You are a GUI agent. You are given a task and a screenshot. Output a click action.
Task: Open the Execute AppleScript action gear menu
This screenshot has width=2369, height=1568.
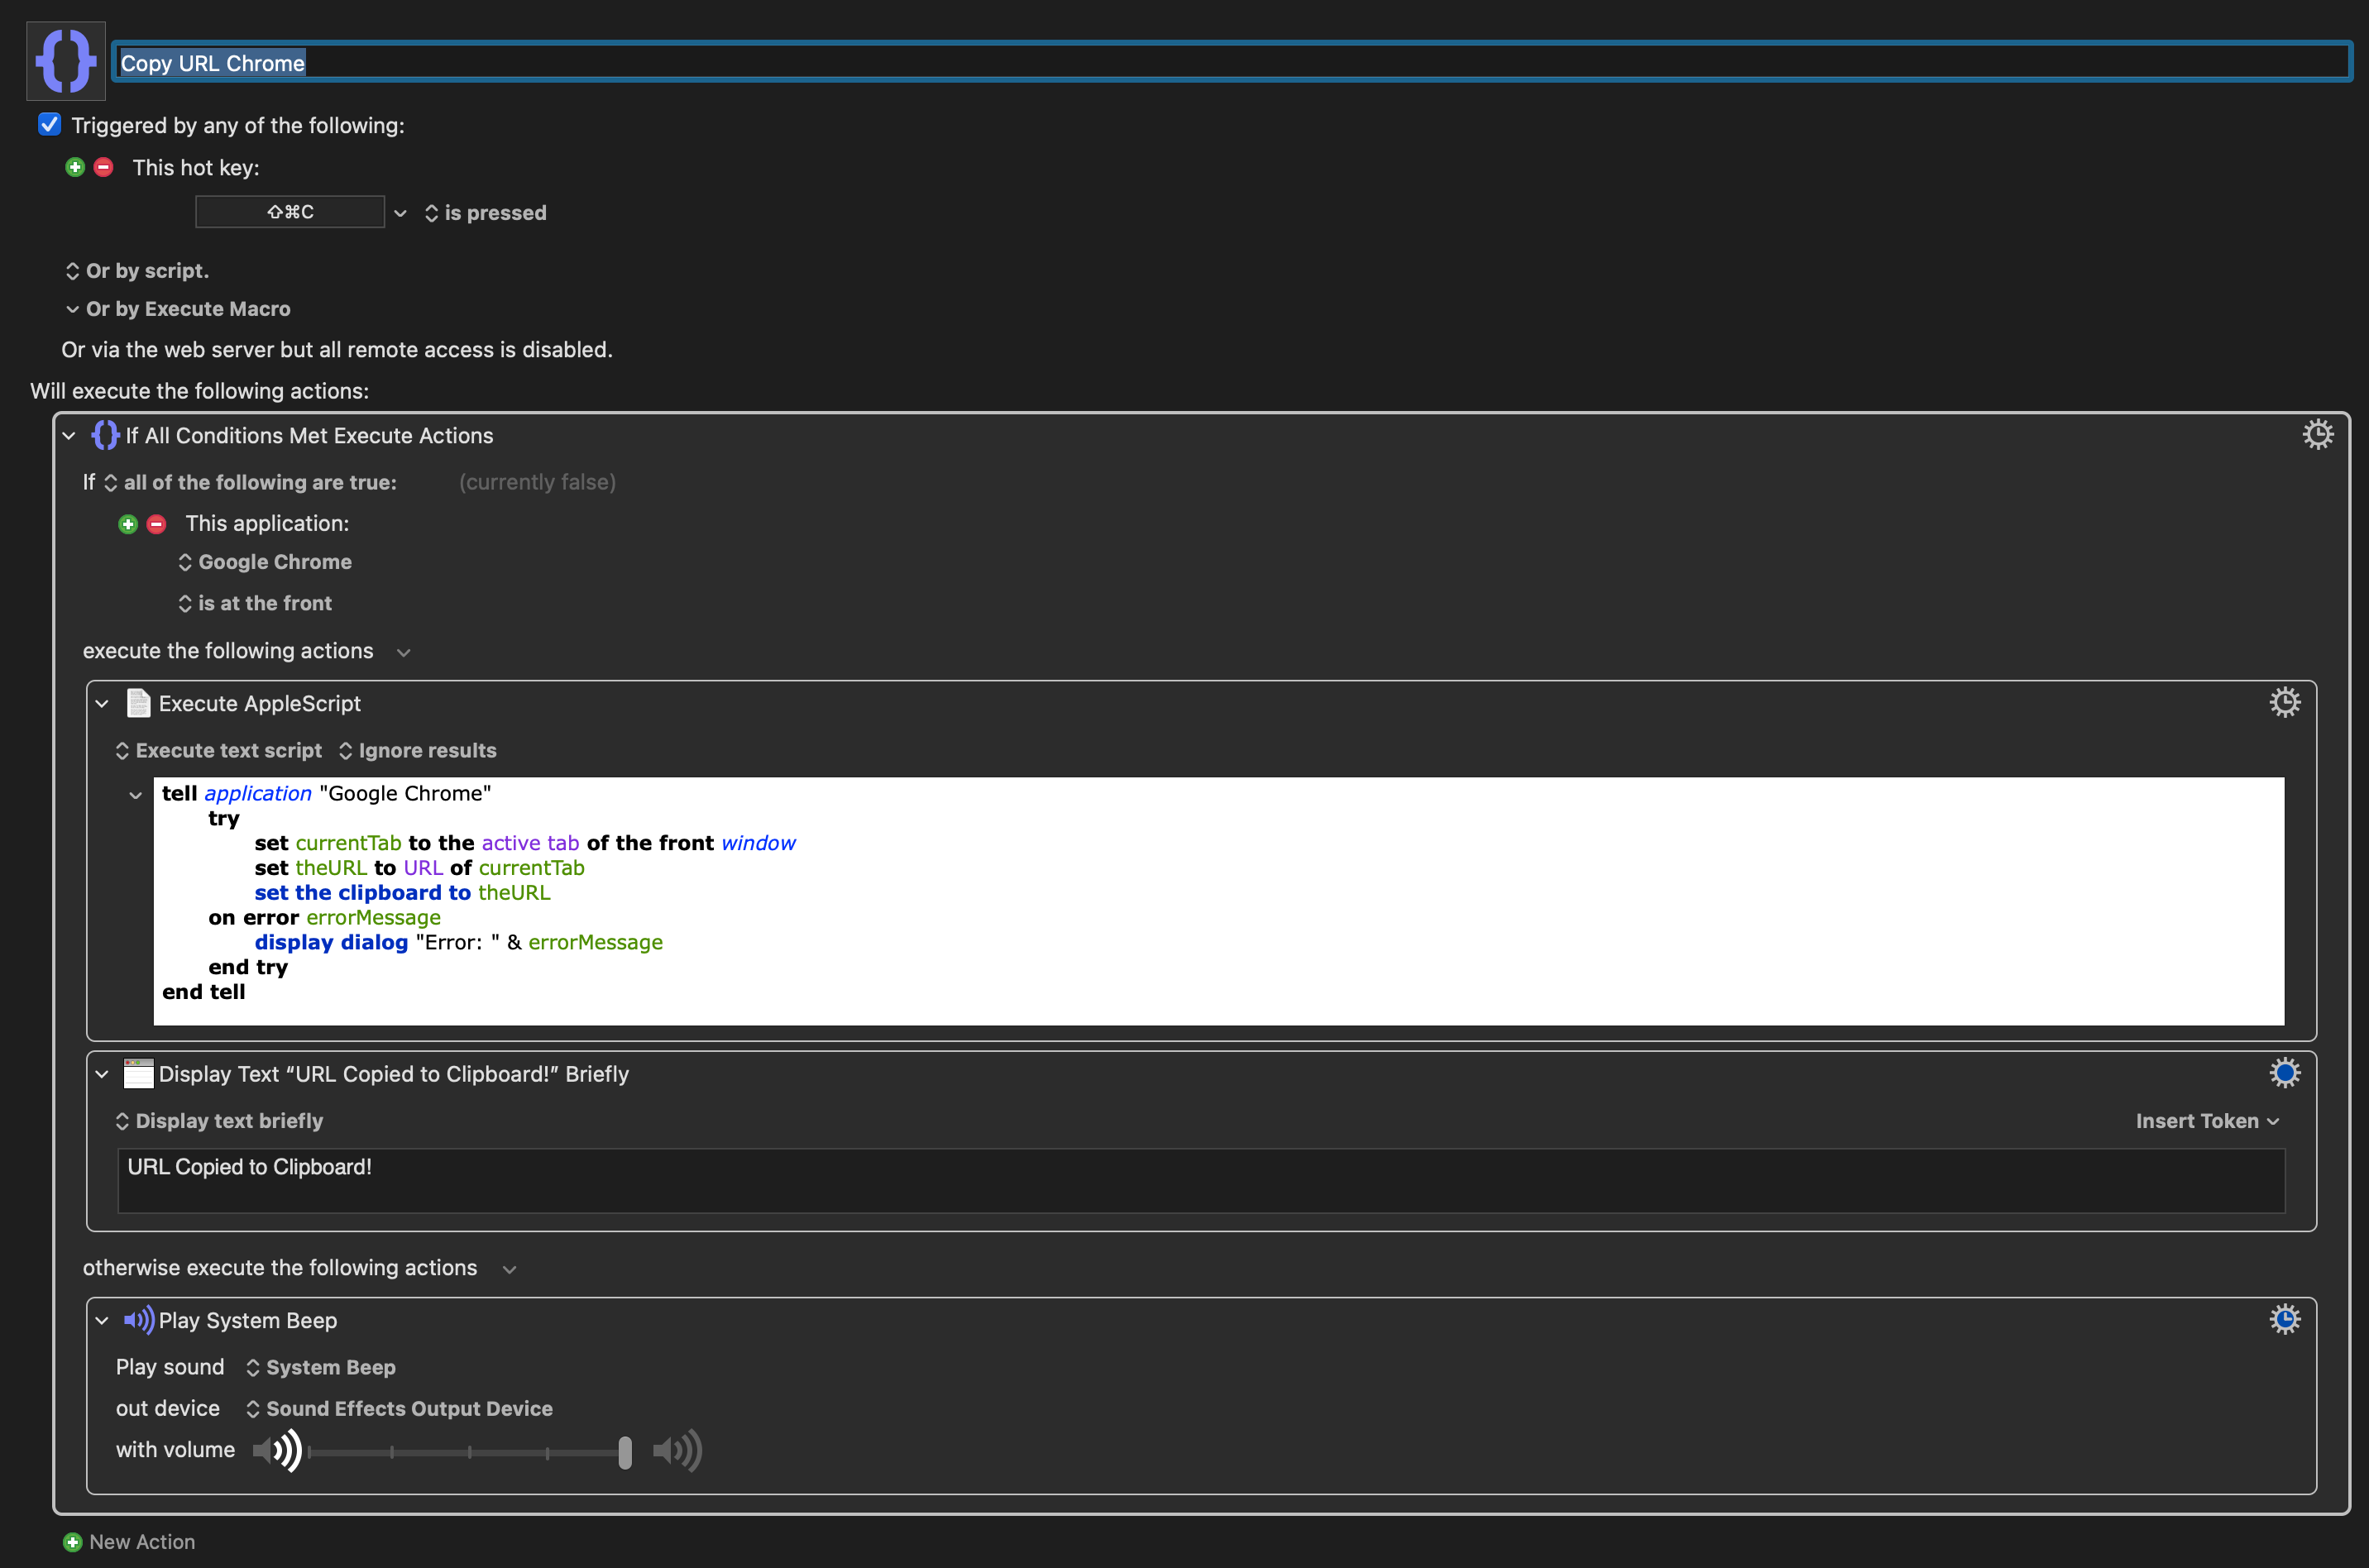point(2284,702)
